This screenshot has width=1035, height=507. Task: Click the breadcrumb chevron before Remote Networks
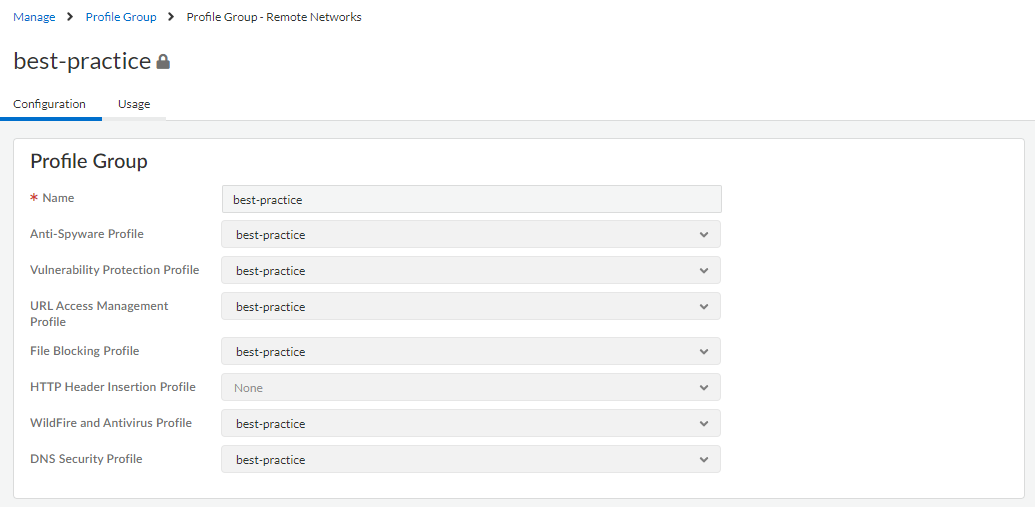point(172,17)
